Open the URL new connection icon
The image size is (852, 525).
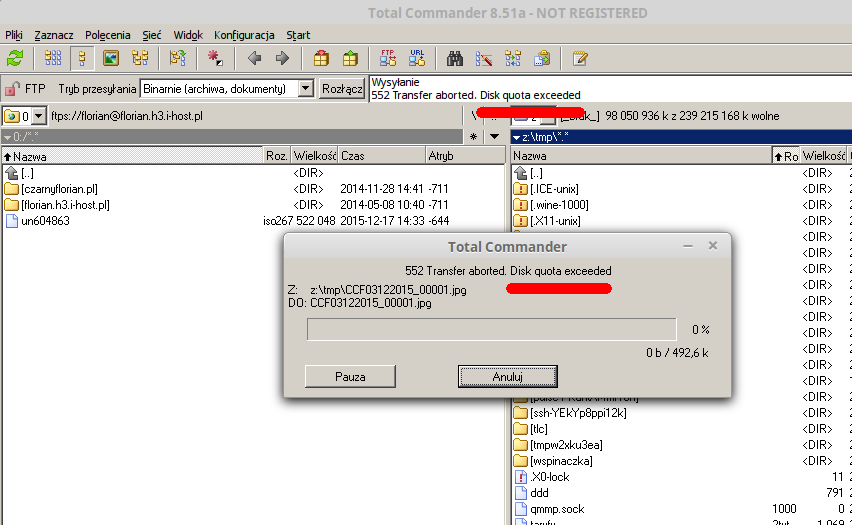click(x=417, y=58)
